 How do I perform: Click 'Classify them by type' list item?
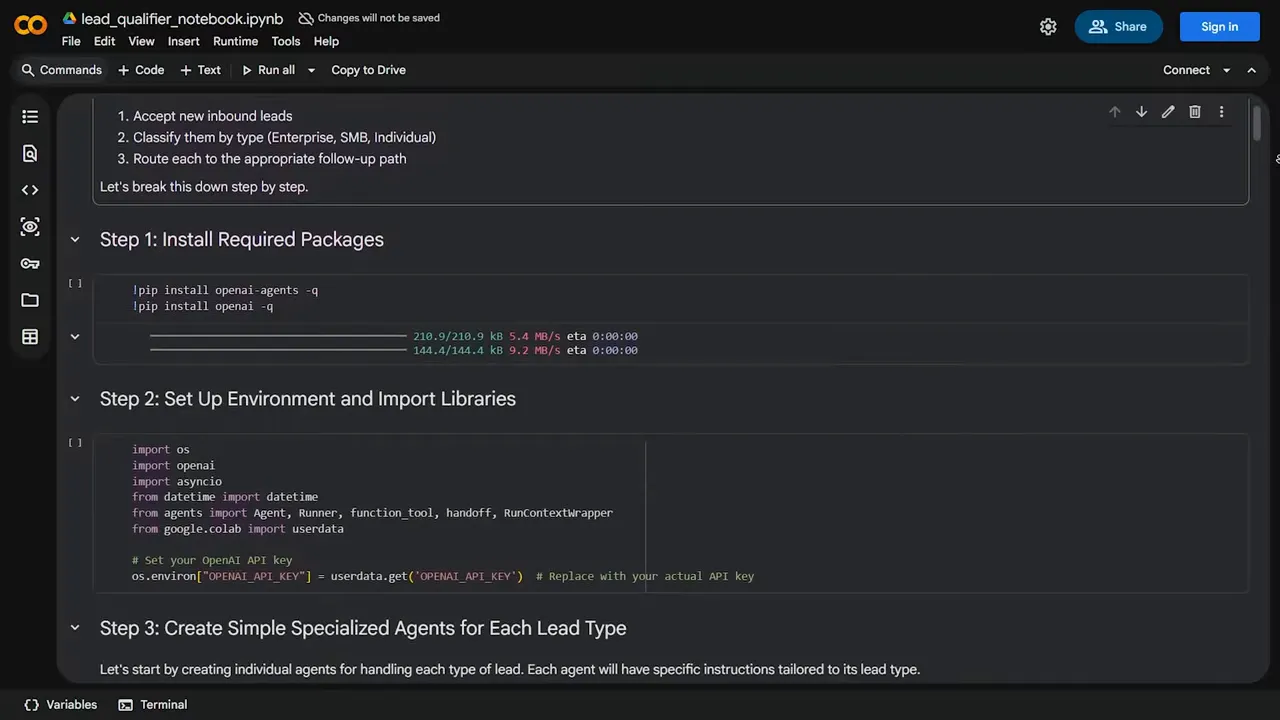284,137
